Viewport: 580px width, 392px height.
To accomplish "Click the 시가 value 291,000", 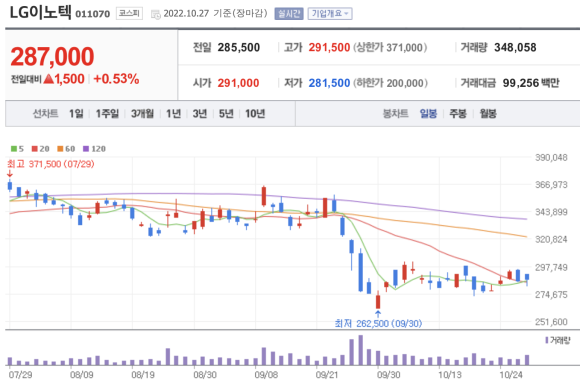I will 238,83.
